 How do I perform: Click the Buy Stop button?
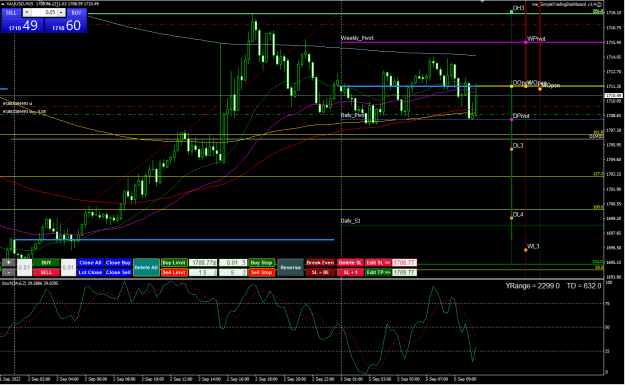click(261, 263)
